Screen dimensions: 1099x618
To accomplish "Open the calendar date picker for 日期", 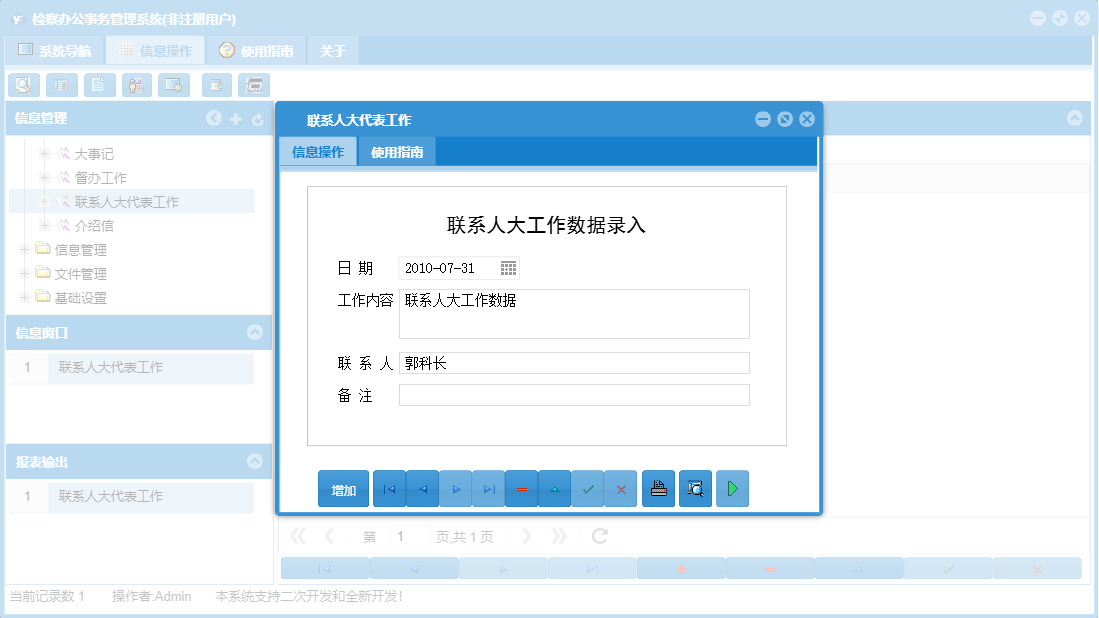I will point(509,267).
